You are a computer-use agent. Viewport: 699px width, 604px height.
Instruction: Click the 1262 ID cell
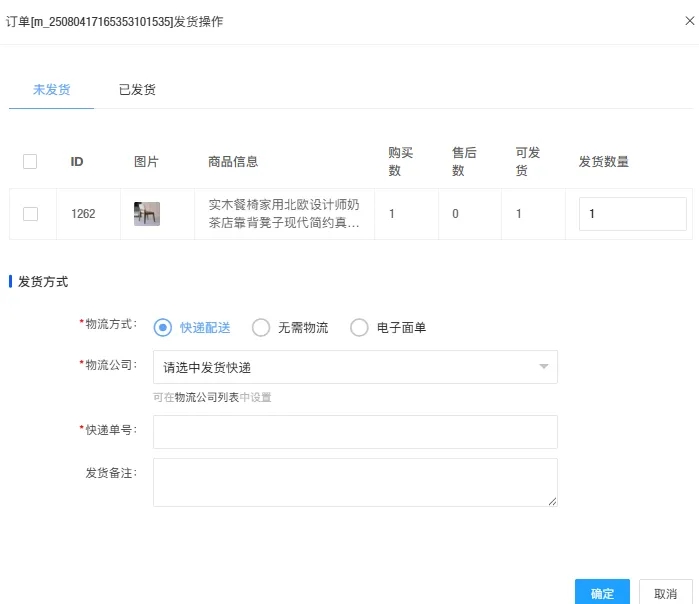coord(83,214)
